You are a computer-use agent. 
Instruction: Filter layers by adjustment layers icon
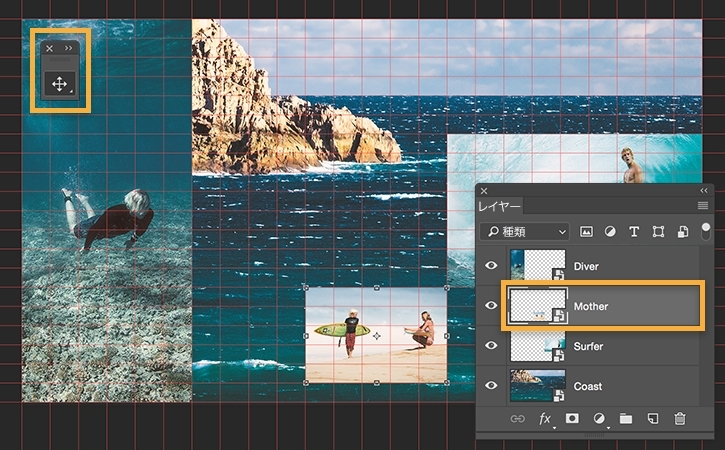(610, 232)
